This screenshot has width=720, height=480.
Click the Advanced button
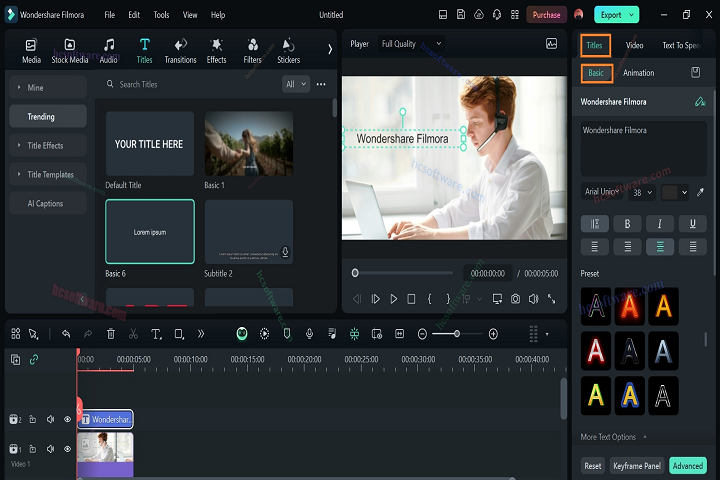pos(688,466)
